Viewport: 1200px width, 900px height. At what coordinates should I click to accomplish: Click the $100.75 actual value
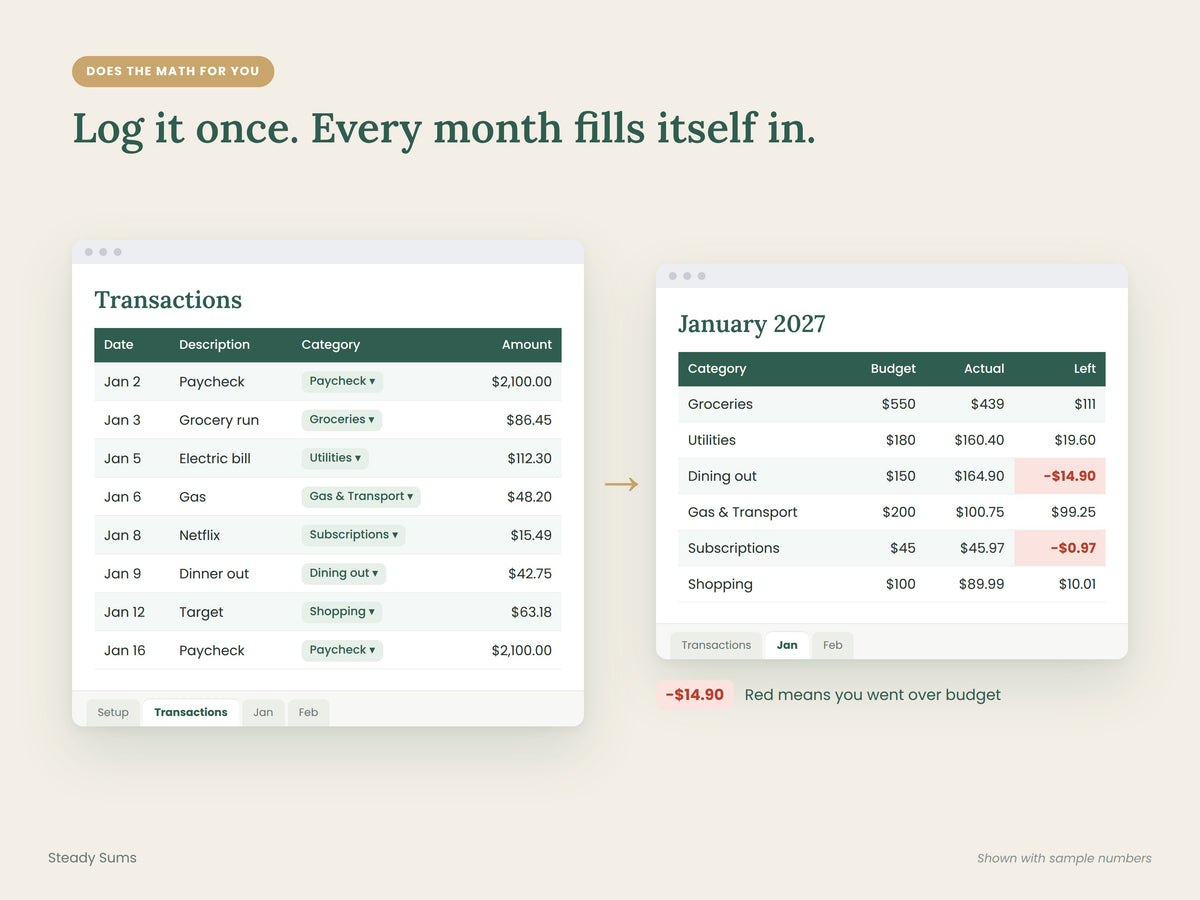[979, 512]
